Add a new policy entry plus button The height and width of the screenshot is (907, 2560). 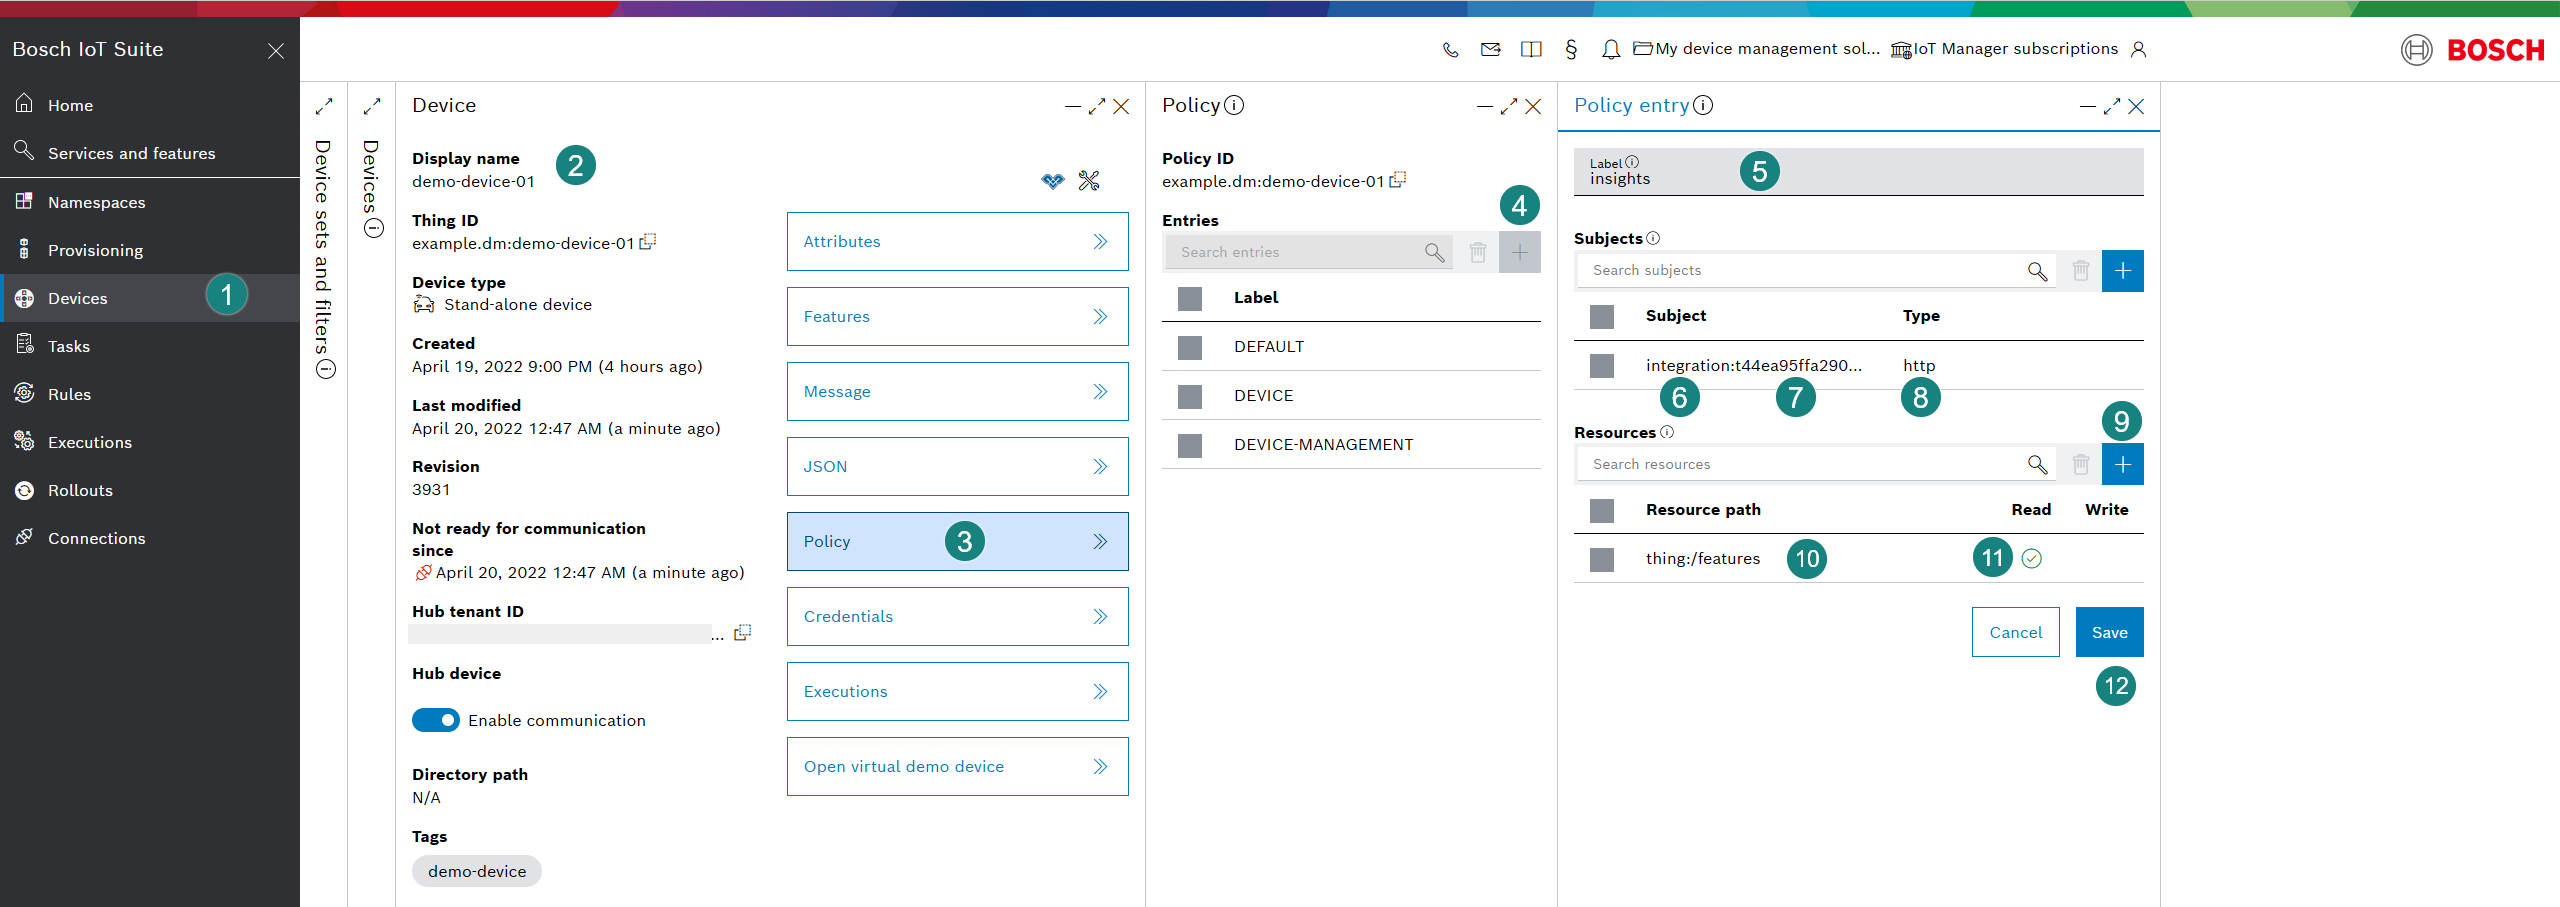point(1520,252)
